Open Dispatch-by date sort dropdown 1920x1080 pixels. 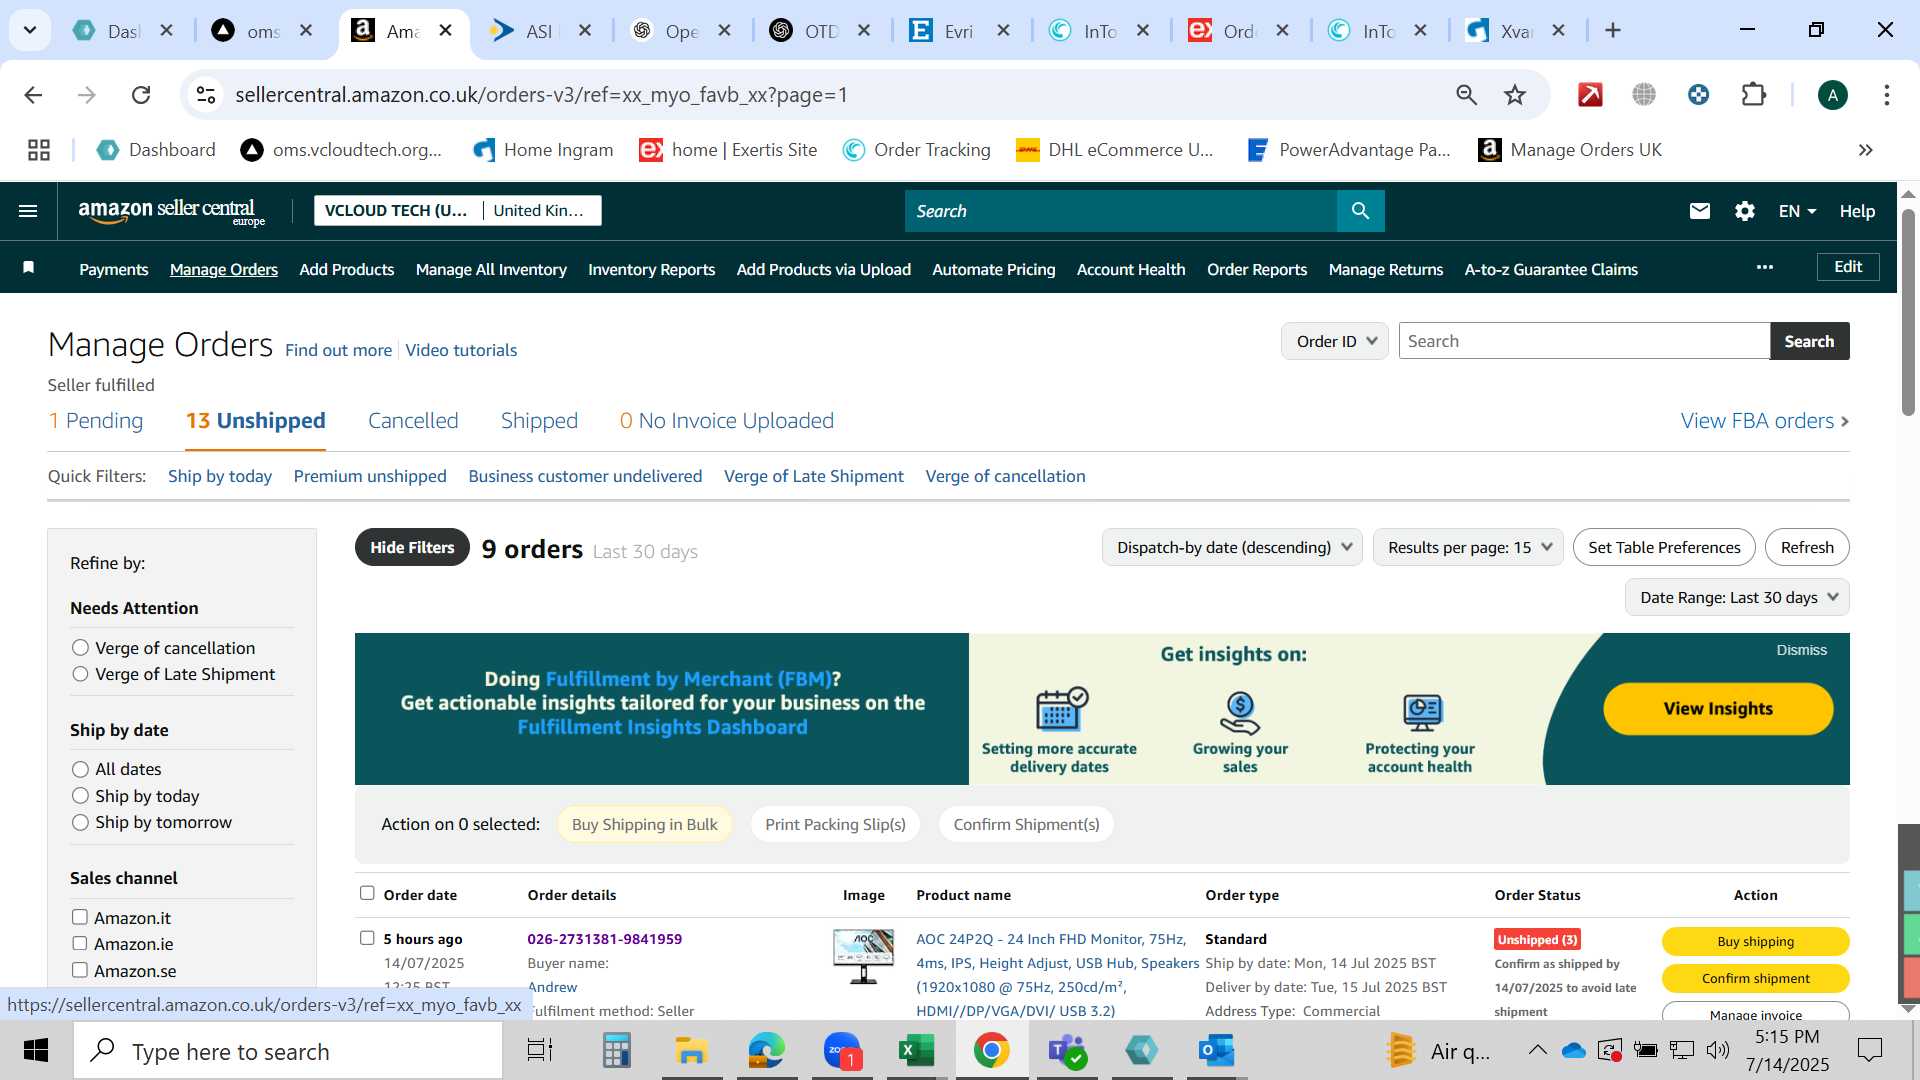1232,547
